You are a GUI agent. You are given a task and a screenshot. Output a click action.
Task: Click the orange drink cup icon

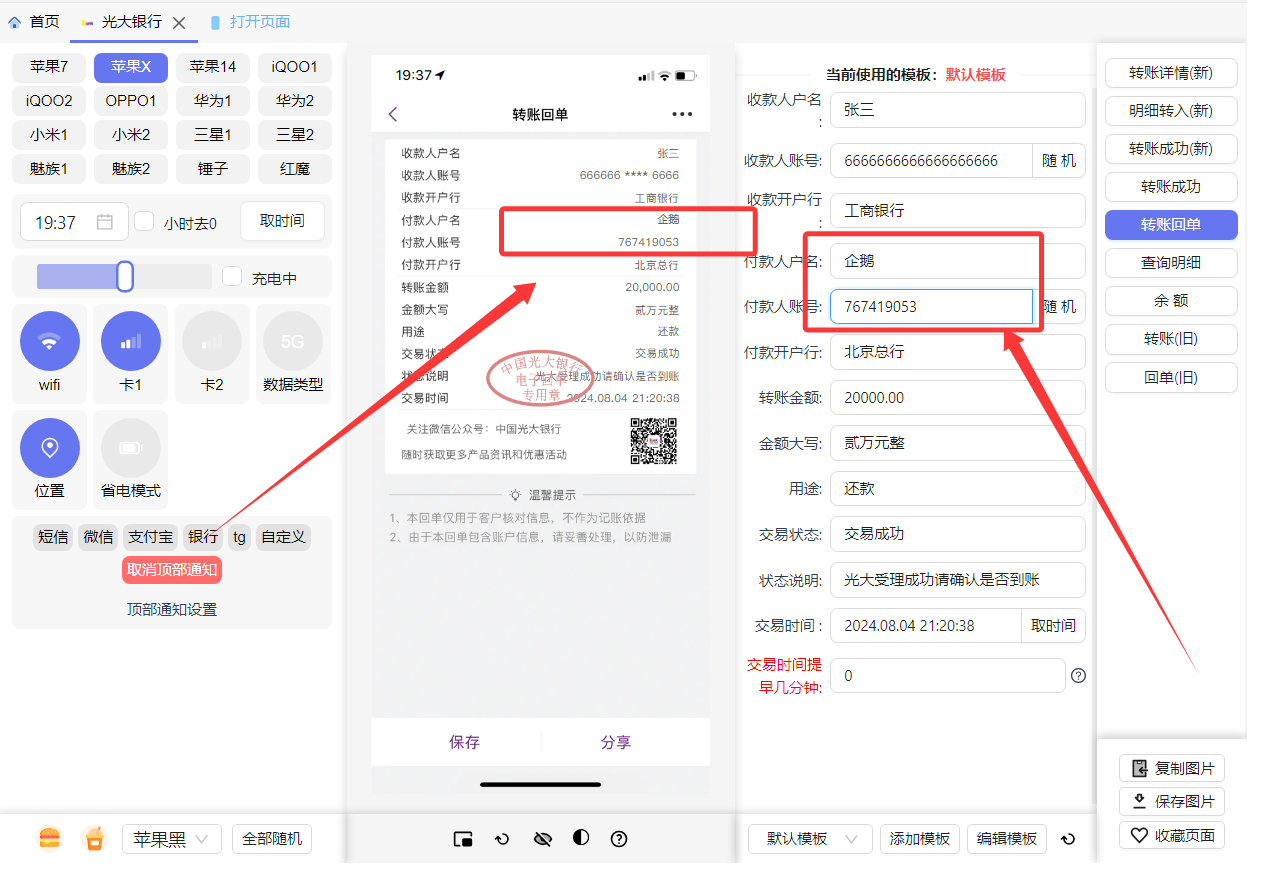coord(94,839)
